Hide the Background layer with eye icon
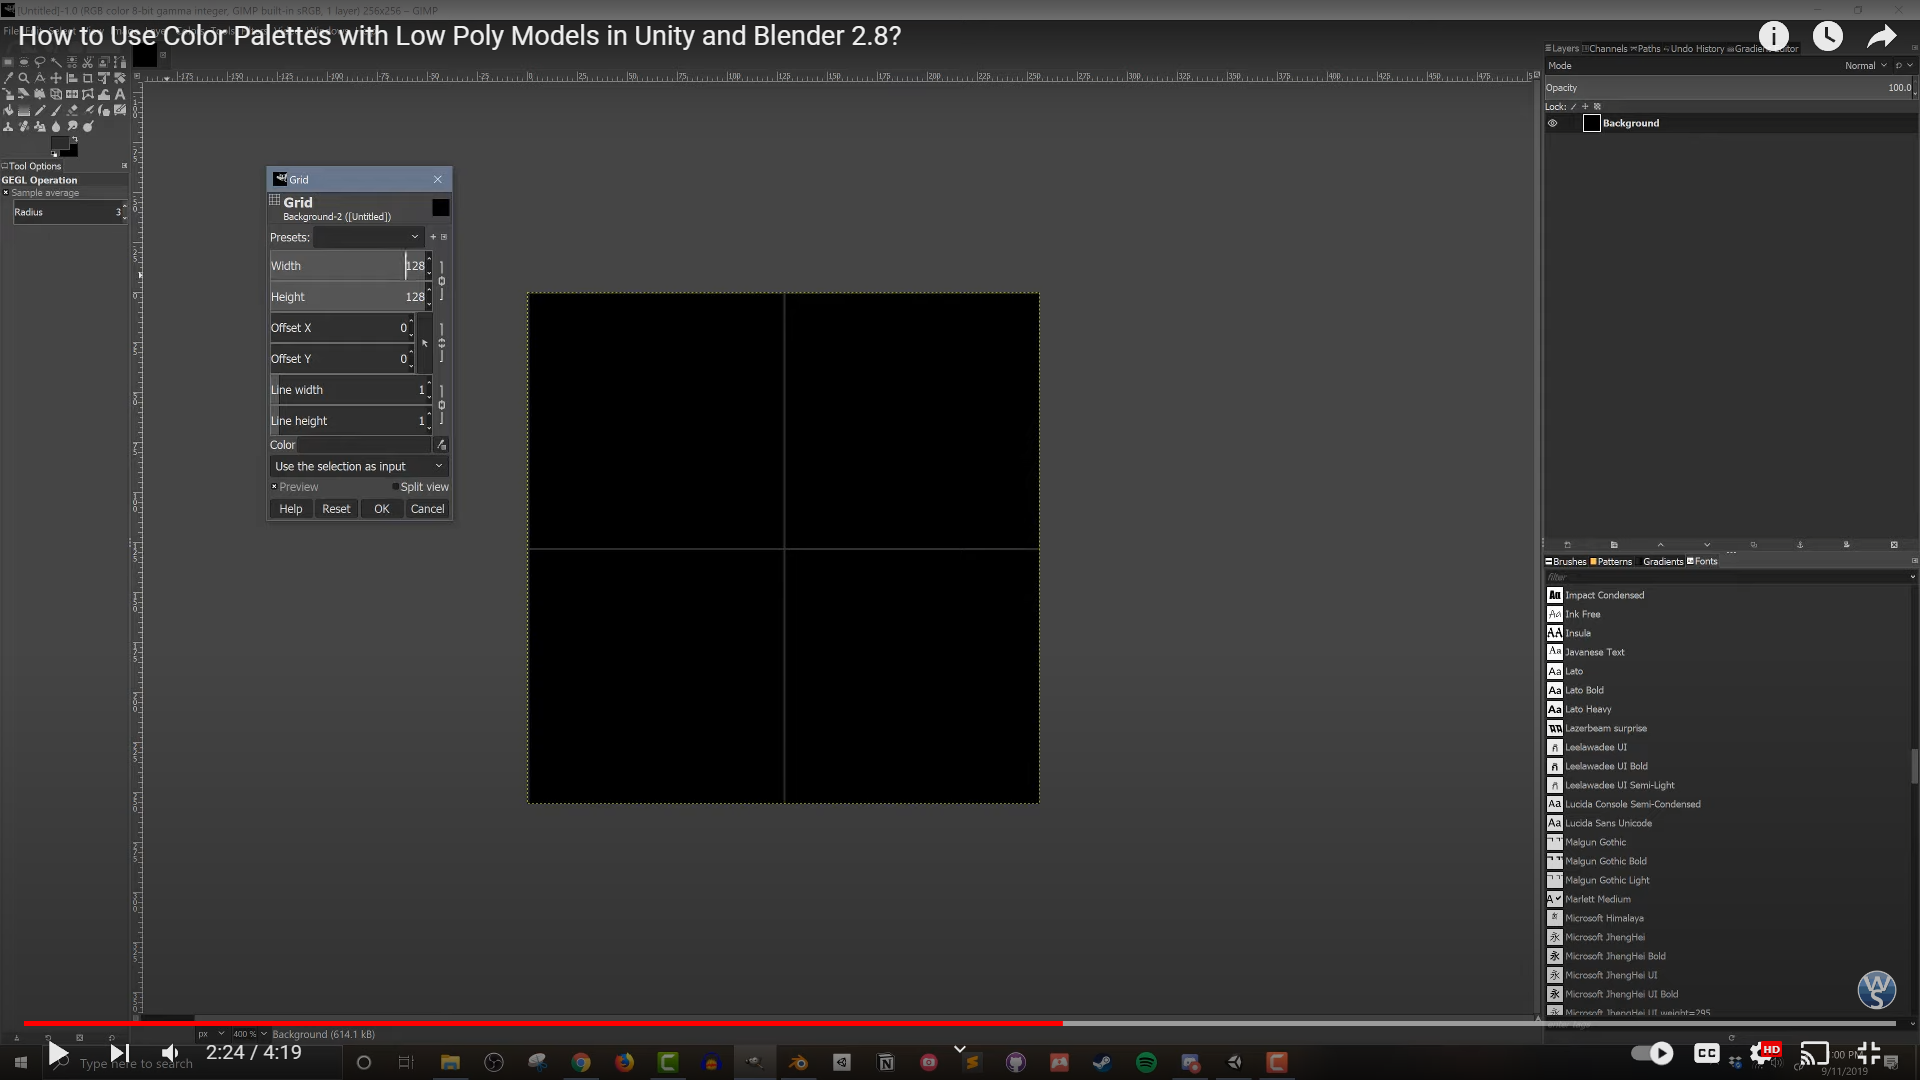This screenshot has width=1920, height=1080. (x=1553, y=124)
